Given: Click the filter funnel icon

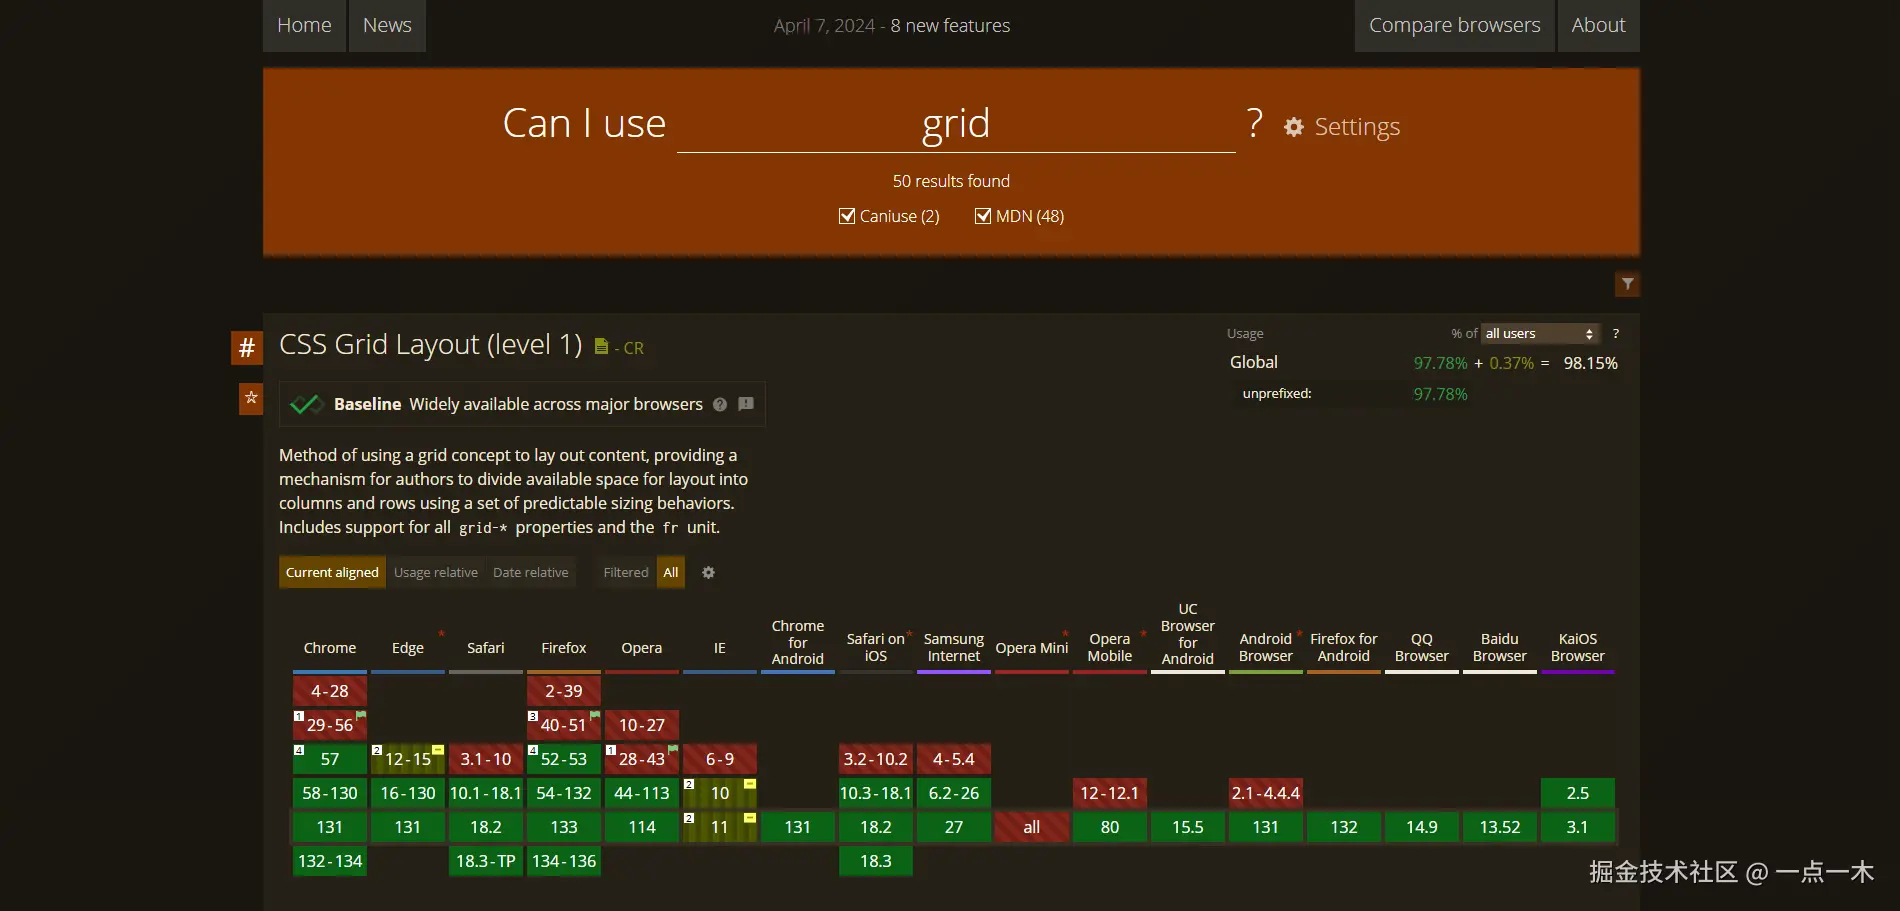Looking at the screenshot, I should 1628,284.
